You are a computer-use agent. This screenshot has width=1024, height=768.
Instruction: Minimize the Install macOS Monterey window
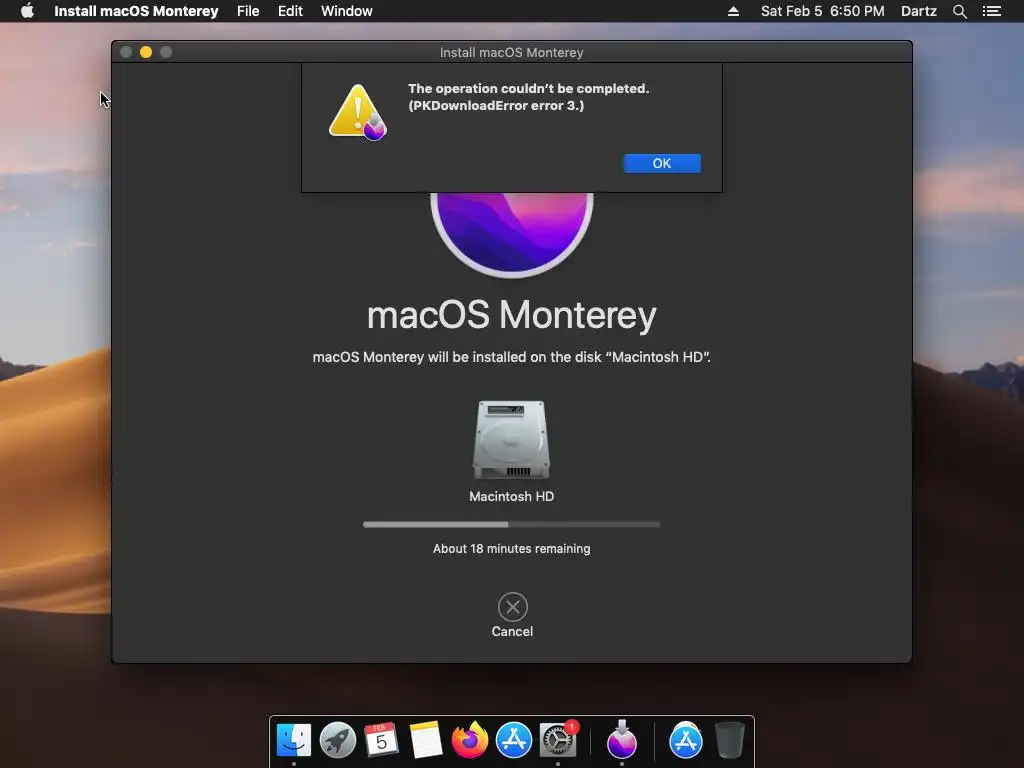pyautogui.click(x=146, y=52)
